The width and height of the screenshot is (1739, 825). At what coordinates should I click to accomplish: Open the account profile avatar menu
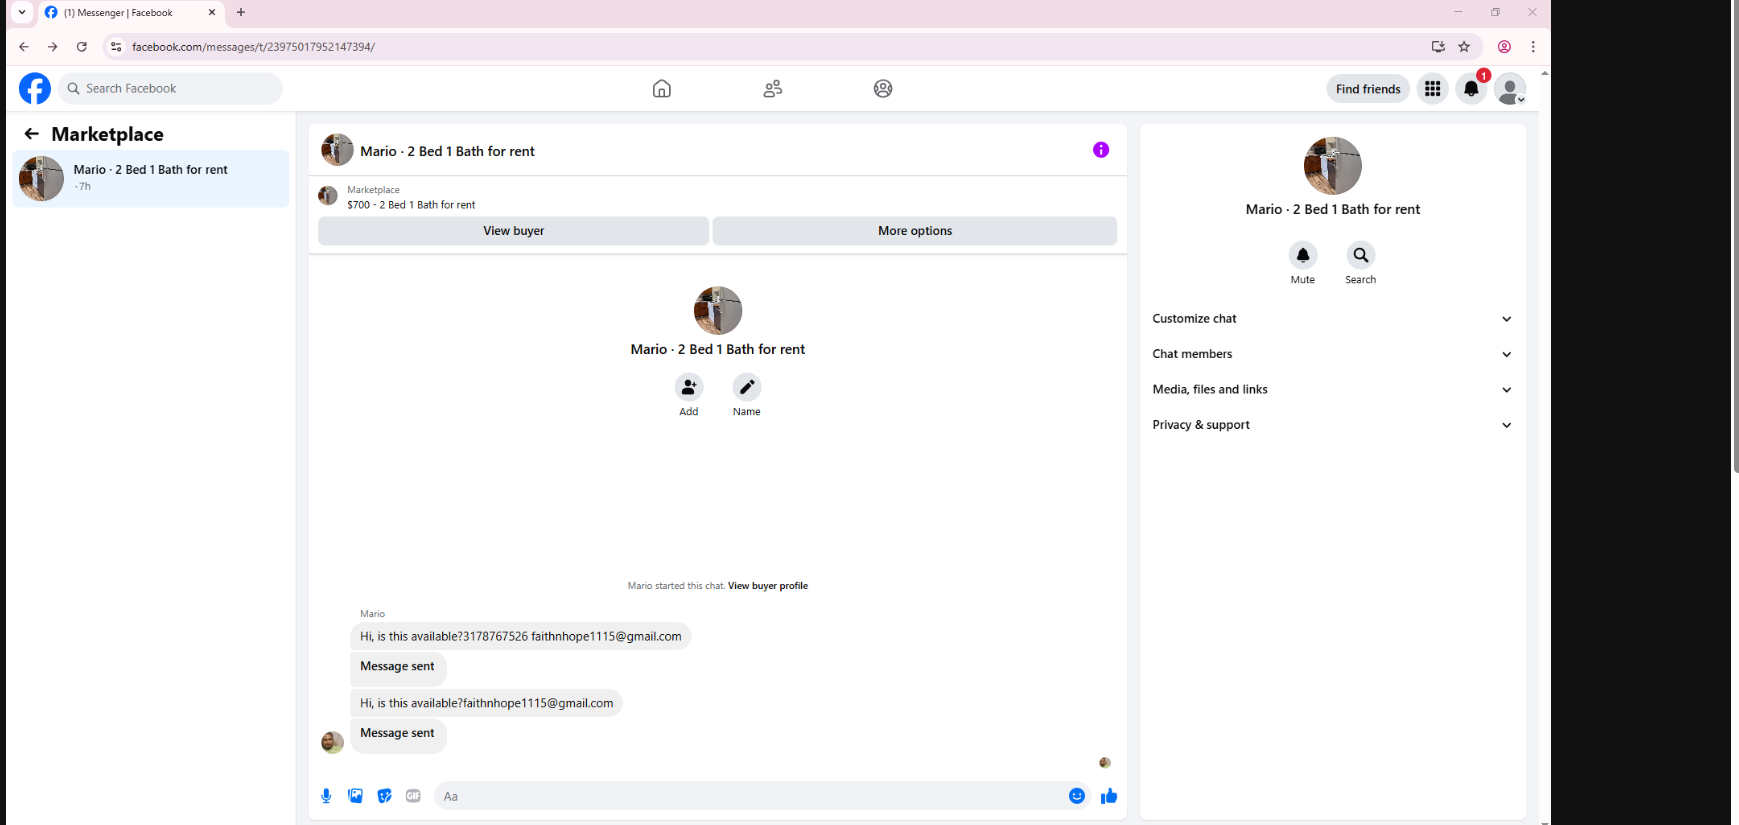[1510, 88]
